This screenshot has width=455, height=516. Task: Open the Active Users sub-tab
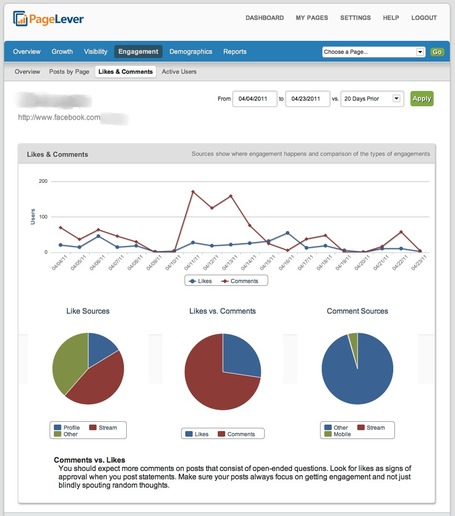tap(179, 72)
